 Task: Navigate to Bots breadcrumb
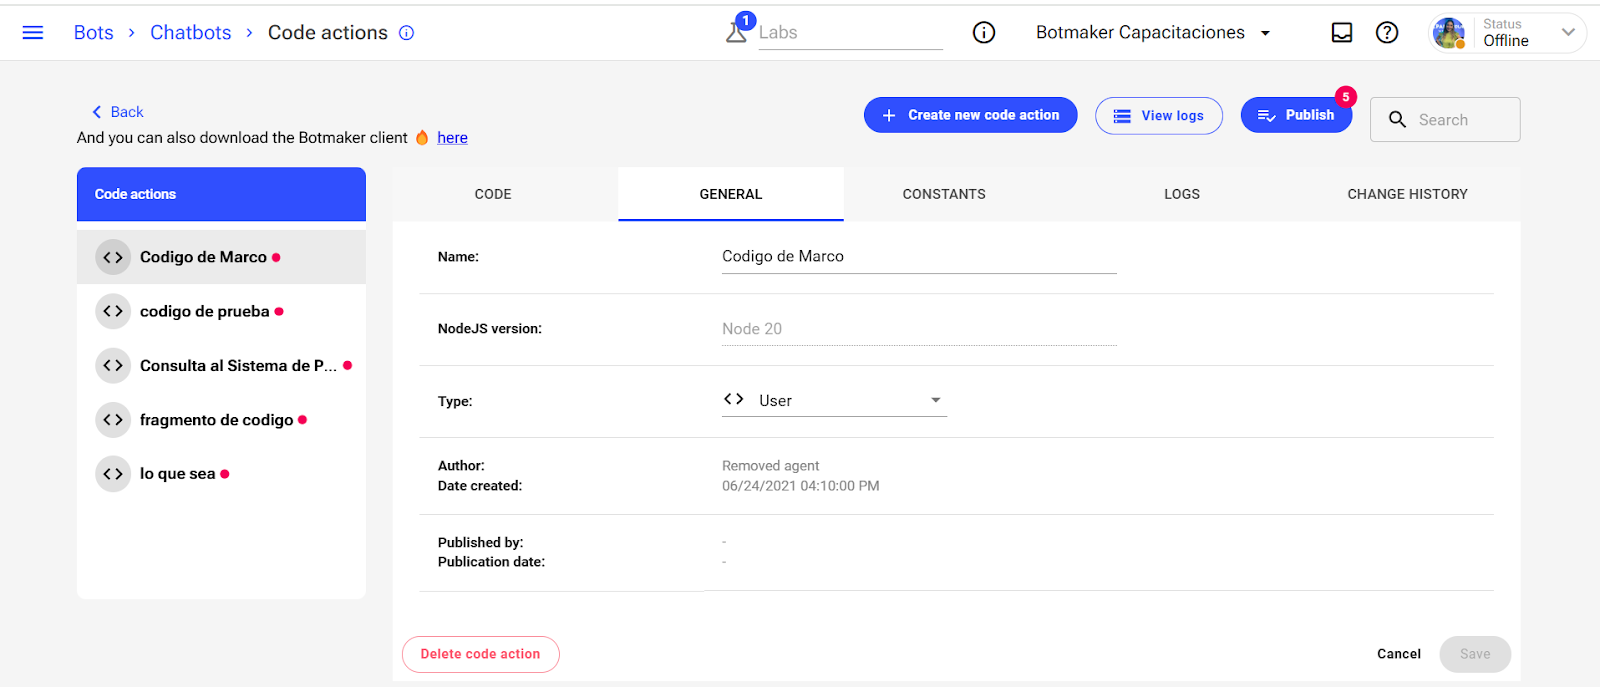click(94, 33)
